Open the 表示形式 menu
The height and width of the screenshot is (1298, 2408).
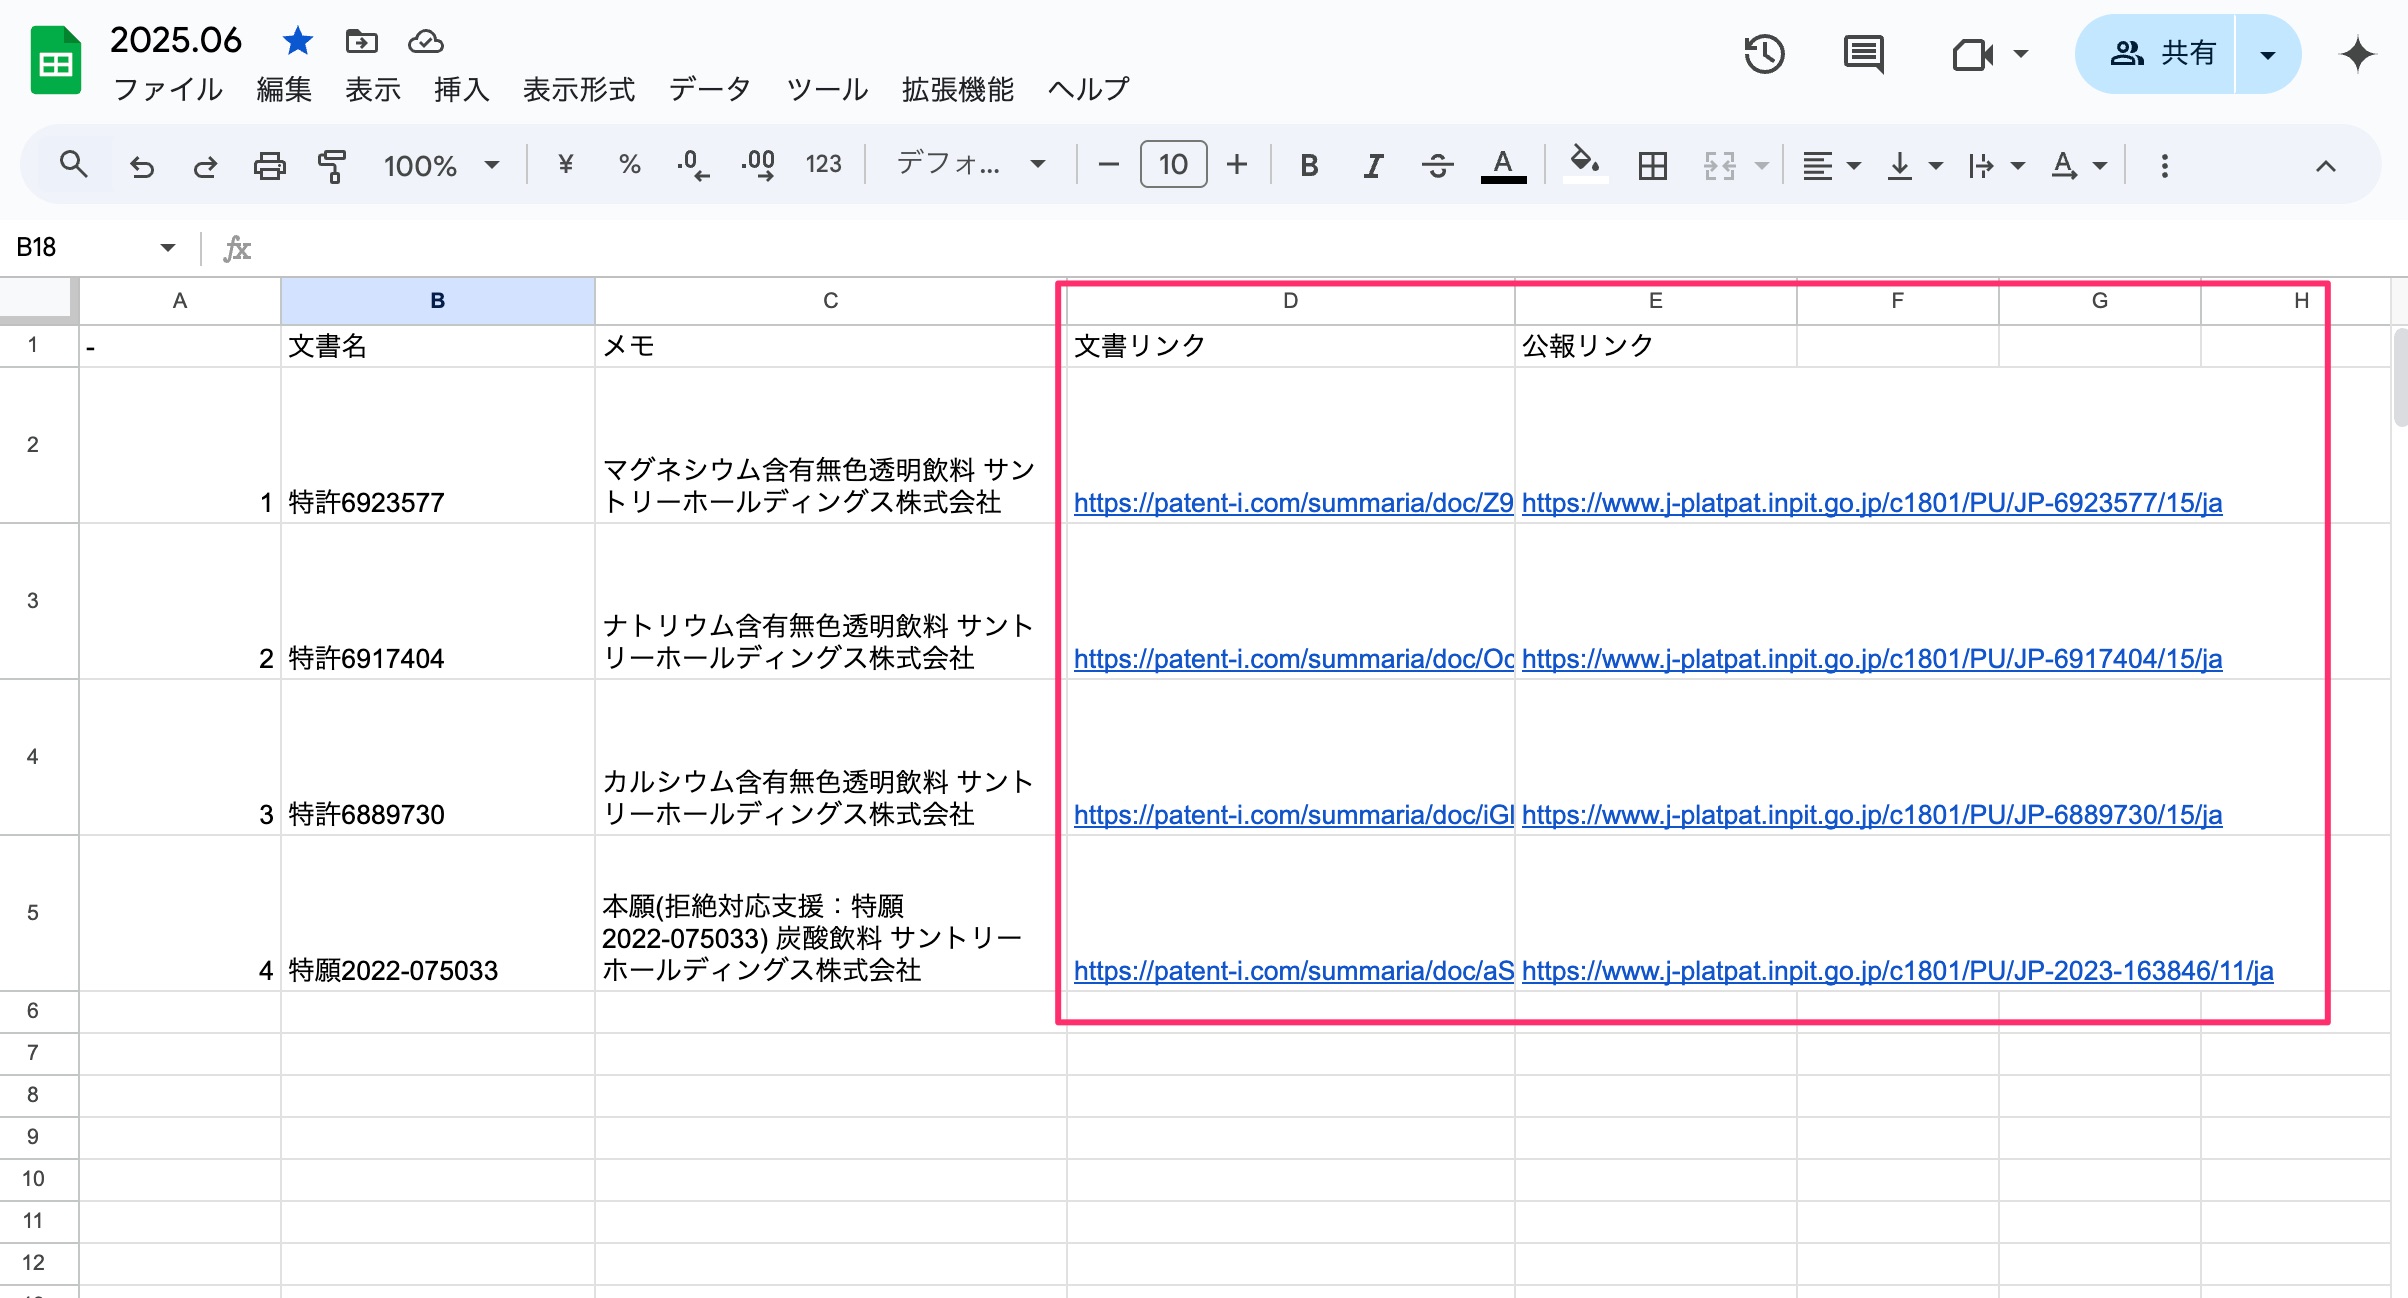579,89
